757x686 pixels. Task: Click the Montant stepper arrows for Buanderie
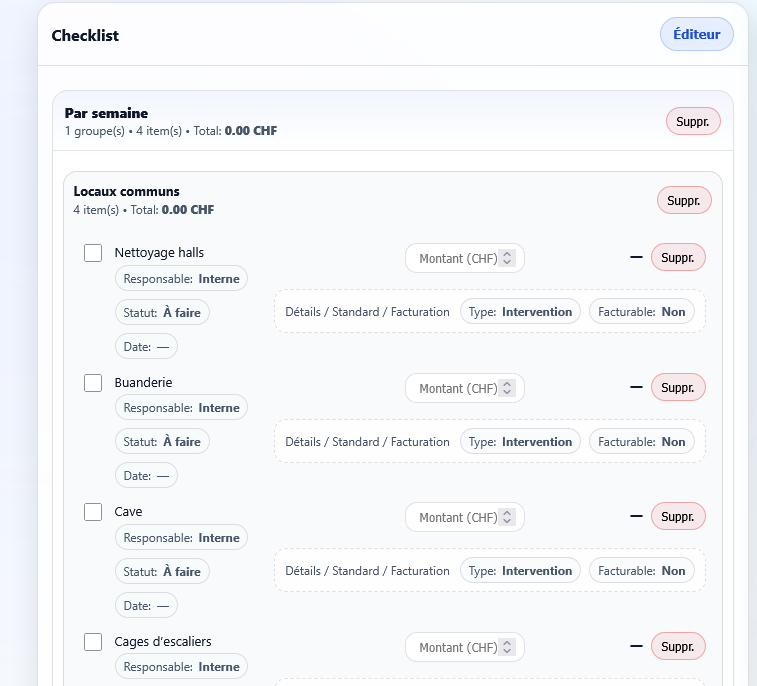(507, 388)
